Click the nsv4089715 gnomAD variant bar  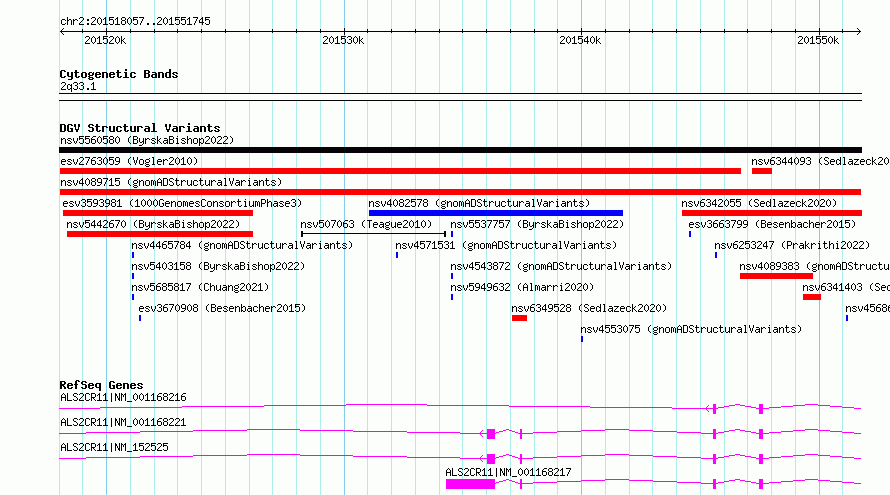coord(460,192)
